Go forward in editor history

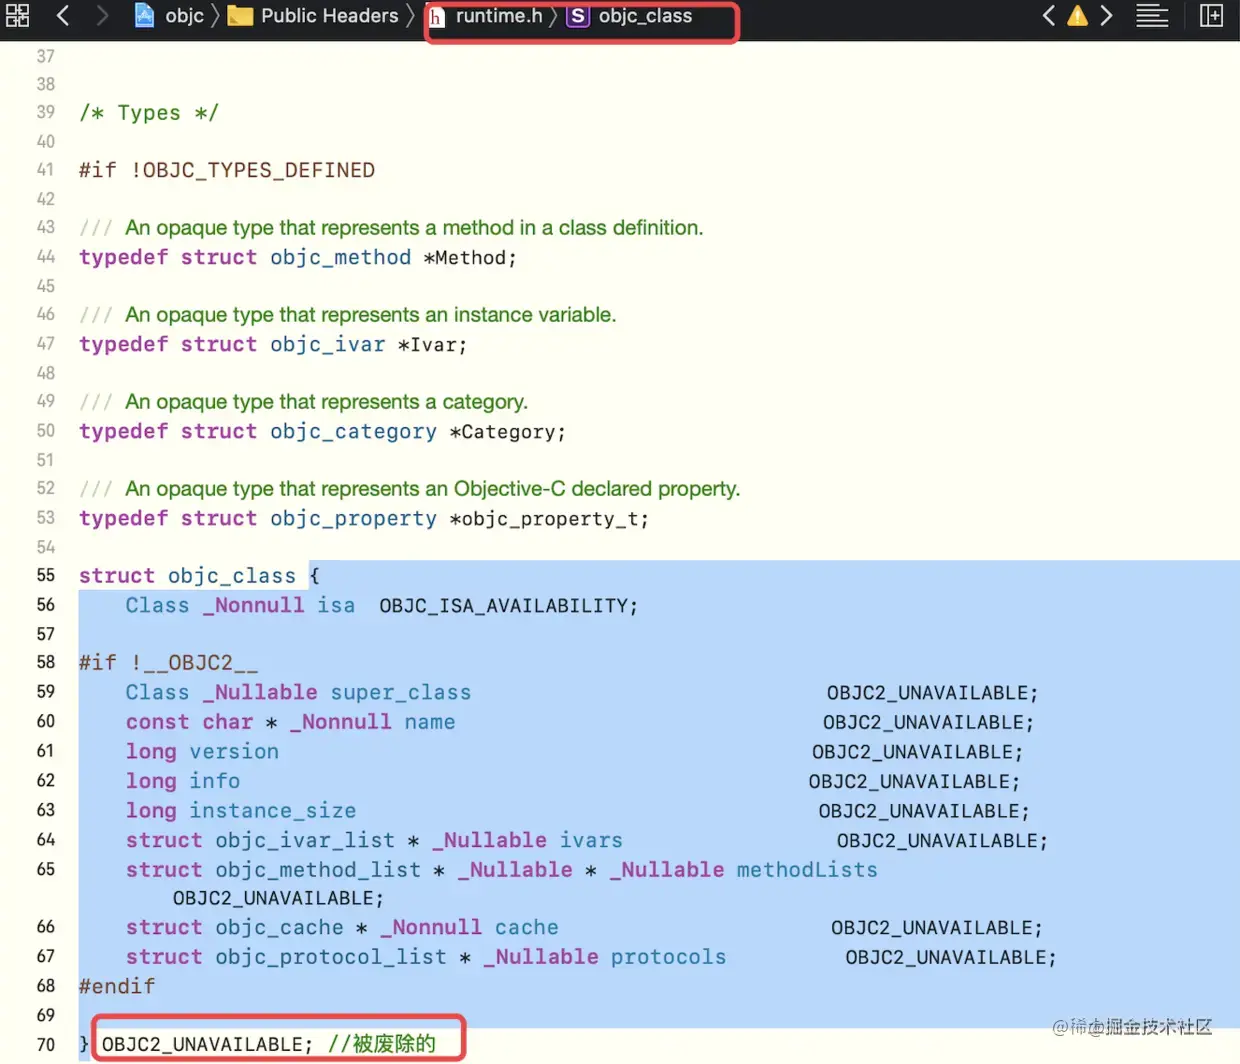[x=102, y=15]
